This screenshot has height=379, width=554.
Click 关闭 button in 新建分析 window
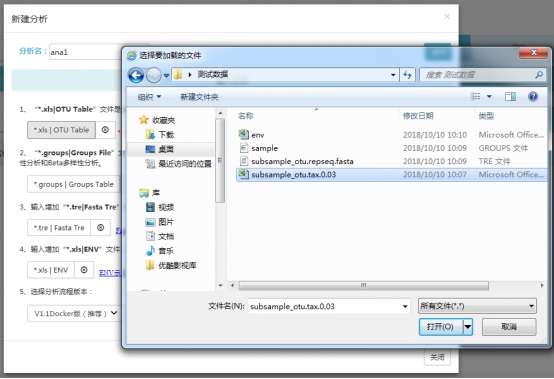point(437,357)
